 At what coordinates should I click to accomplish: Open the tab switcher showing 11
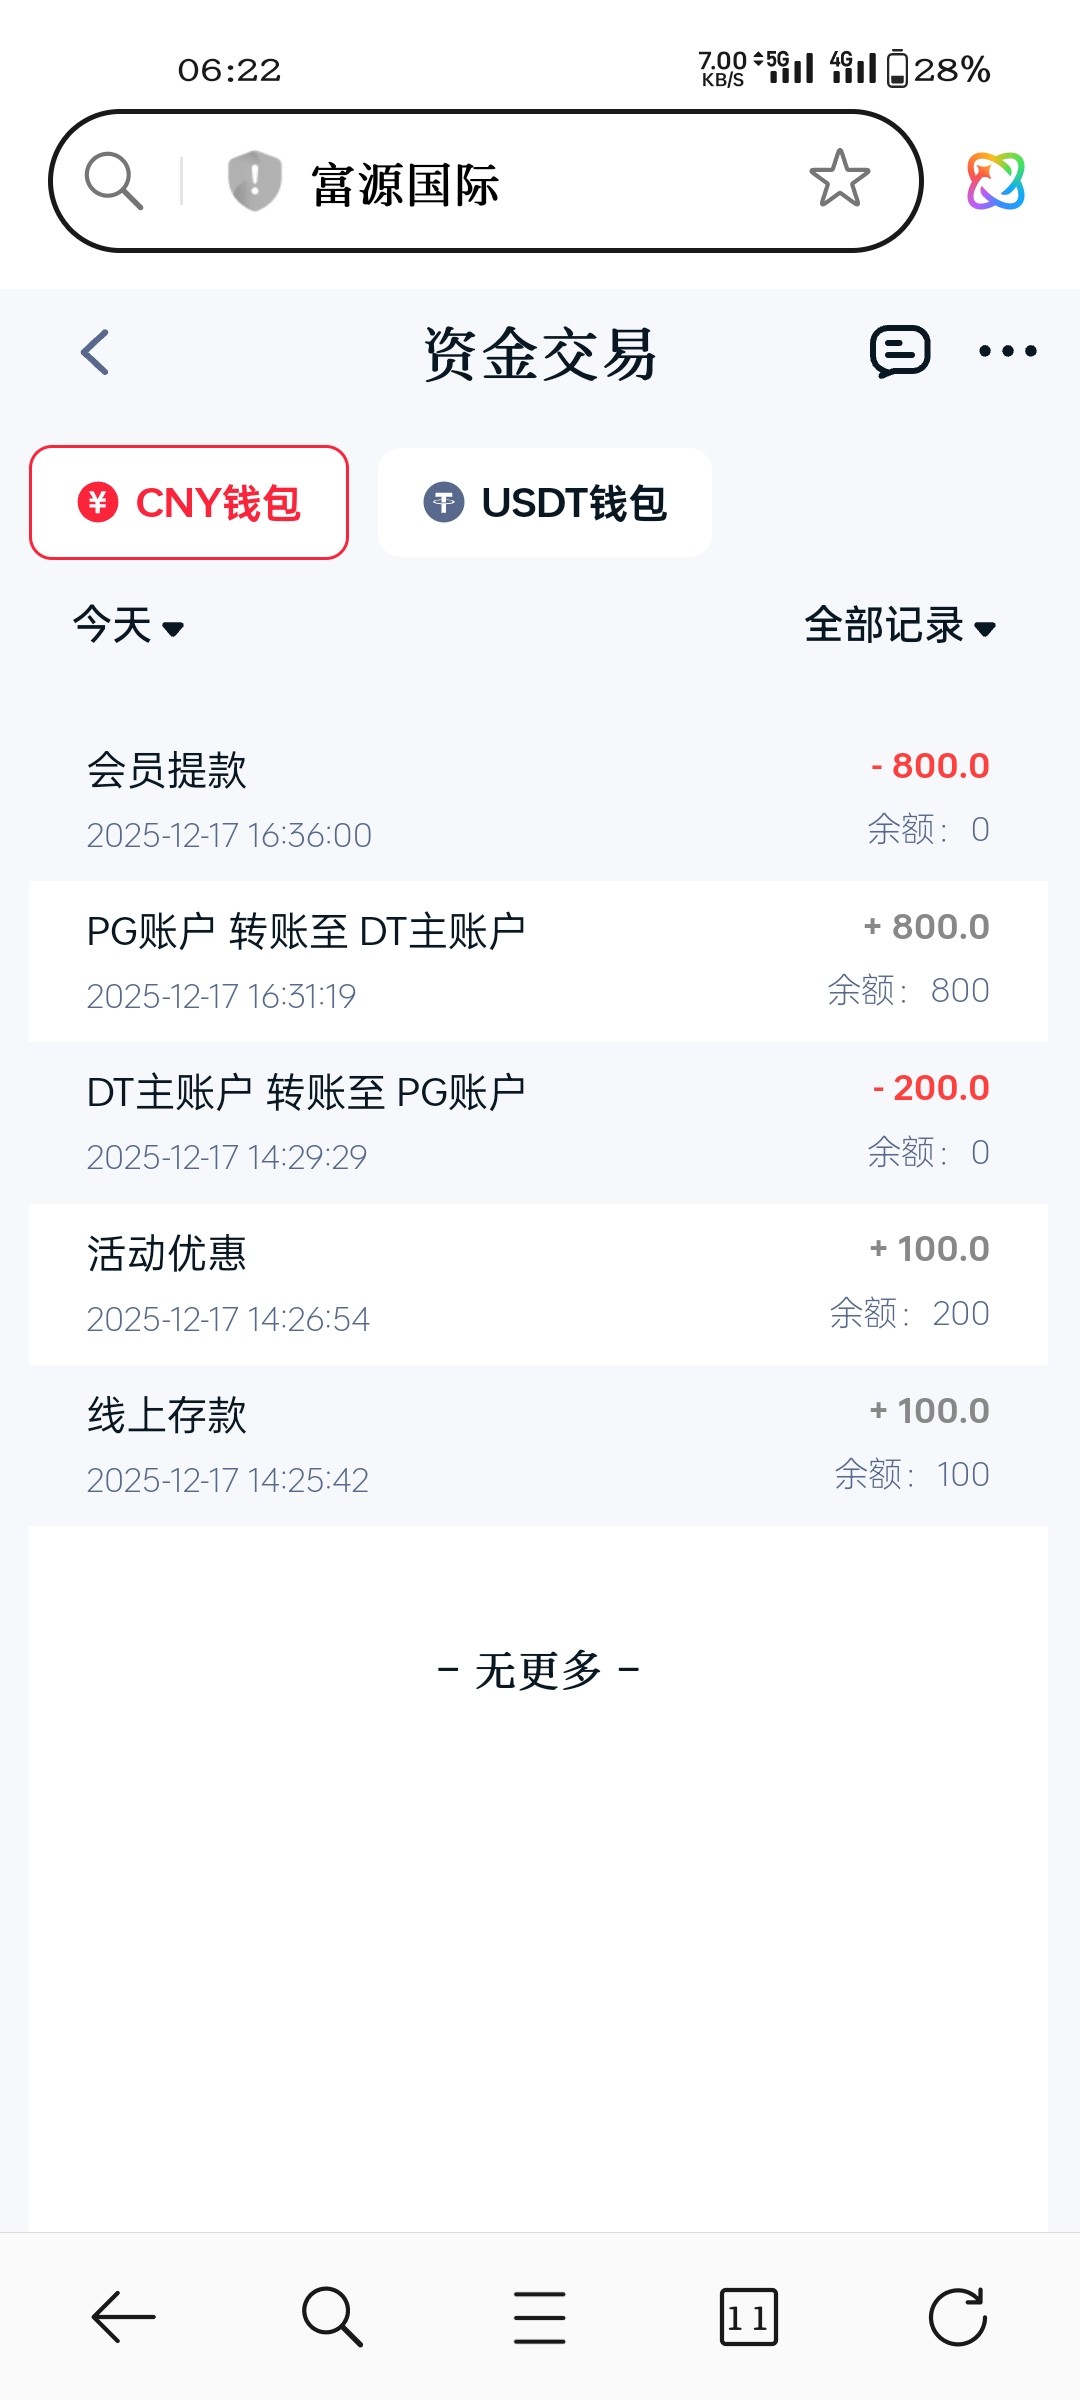coord(748,2316)
